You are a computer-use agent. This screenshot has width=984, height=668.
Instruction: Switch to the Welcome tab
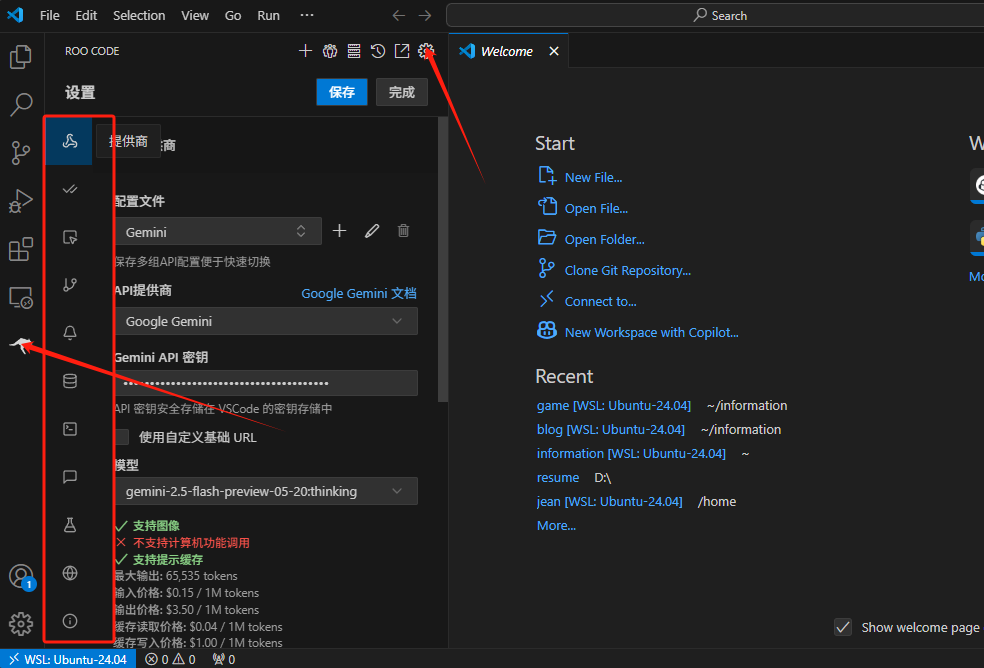pyautogui.click(x=507, y=51)
